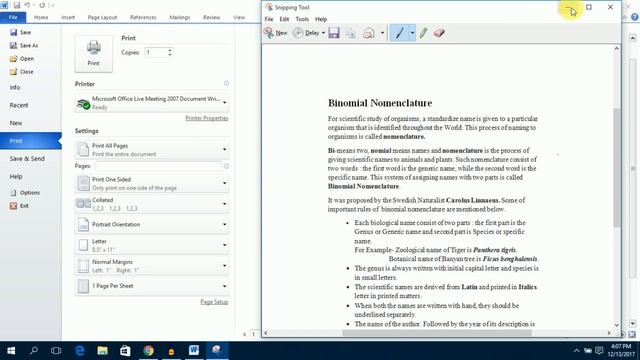Increase the Copies stepper value

tap(170, 50)
